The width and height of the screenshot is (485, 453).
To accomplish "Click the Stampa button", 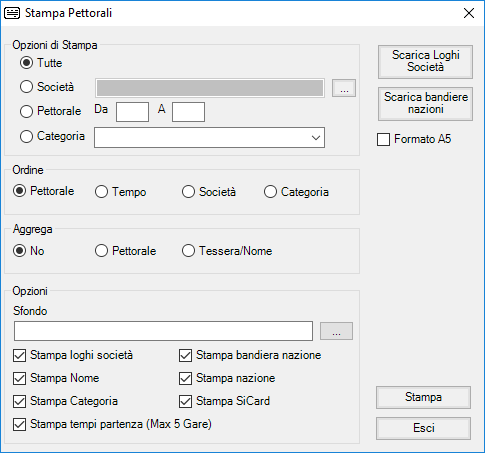I will pos(423,397).
